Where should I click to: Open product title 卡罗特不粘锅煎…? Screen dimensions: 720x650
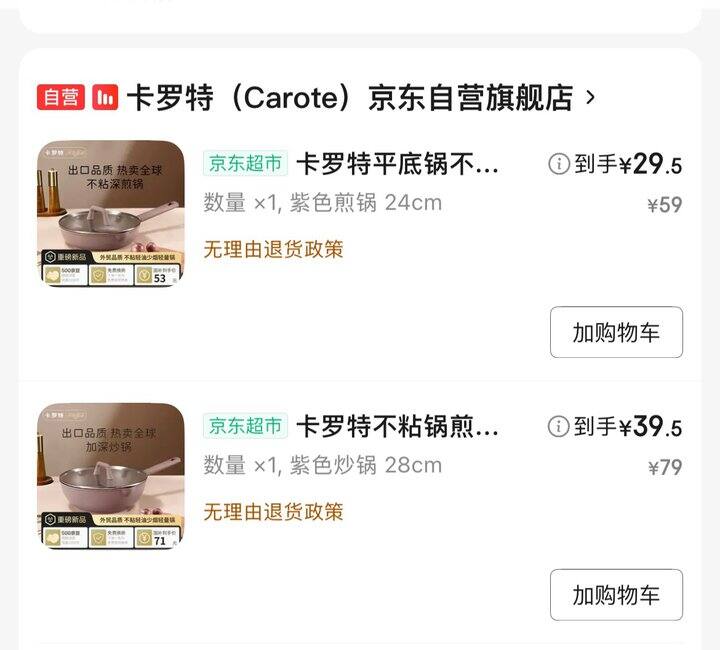click(397, 426)
